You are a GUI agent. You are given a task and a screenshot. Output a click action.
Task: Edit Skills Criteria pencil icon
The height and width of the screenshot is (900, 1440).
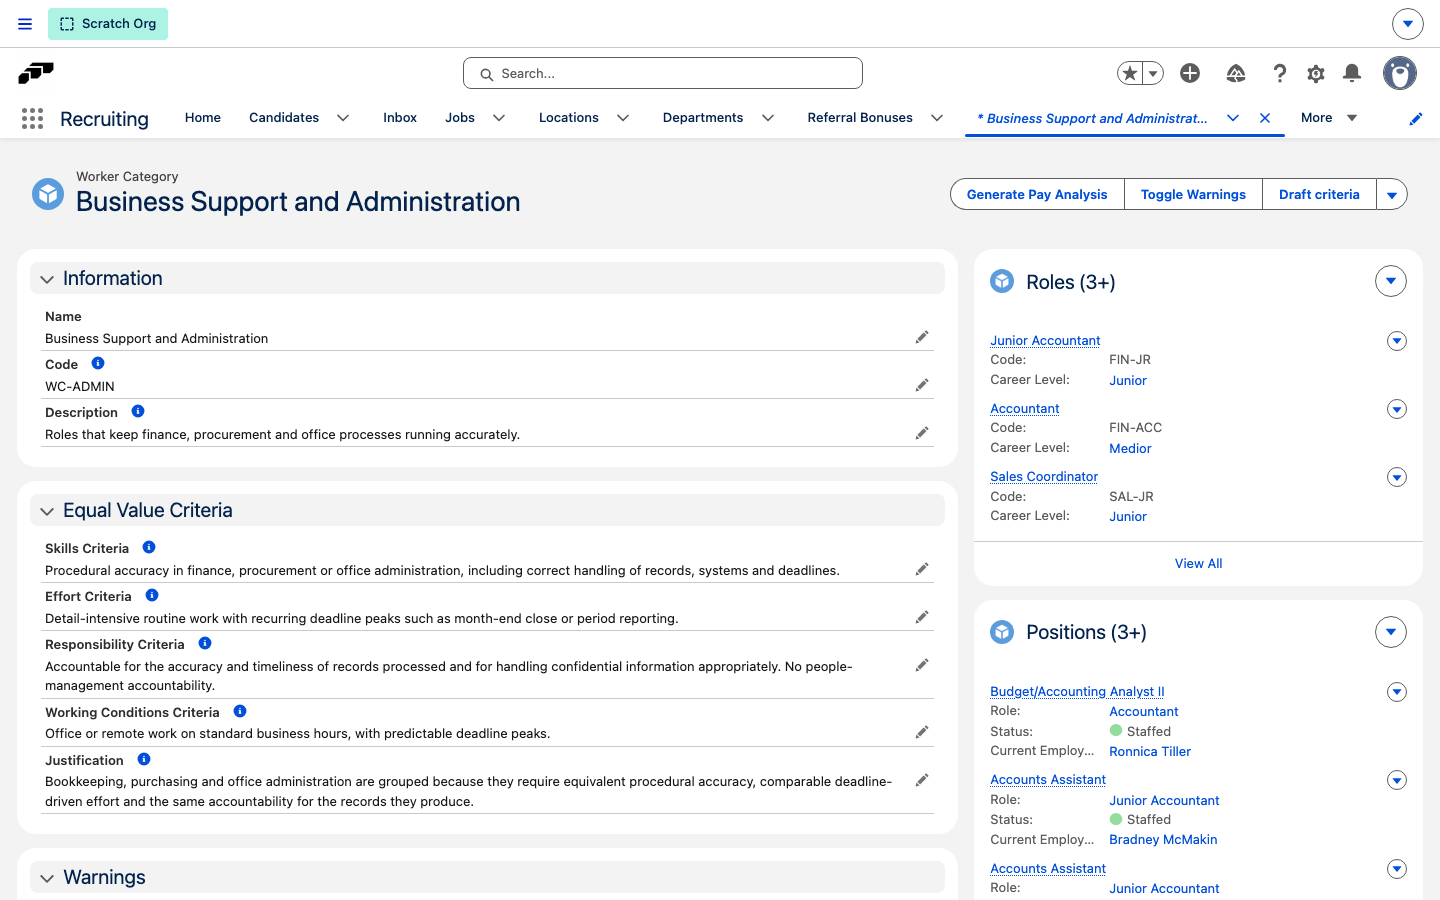tap(922, 569)
